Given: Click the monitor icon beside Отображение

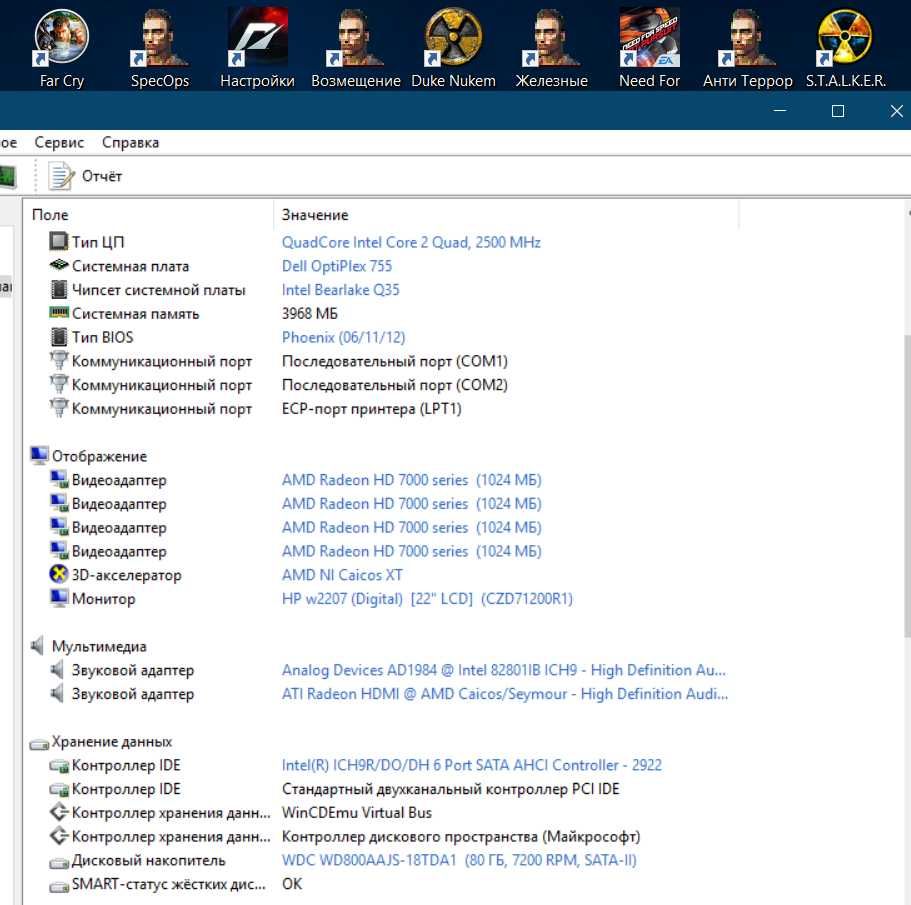Looking at the screenshot, I should (39, 455).
